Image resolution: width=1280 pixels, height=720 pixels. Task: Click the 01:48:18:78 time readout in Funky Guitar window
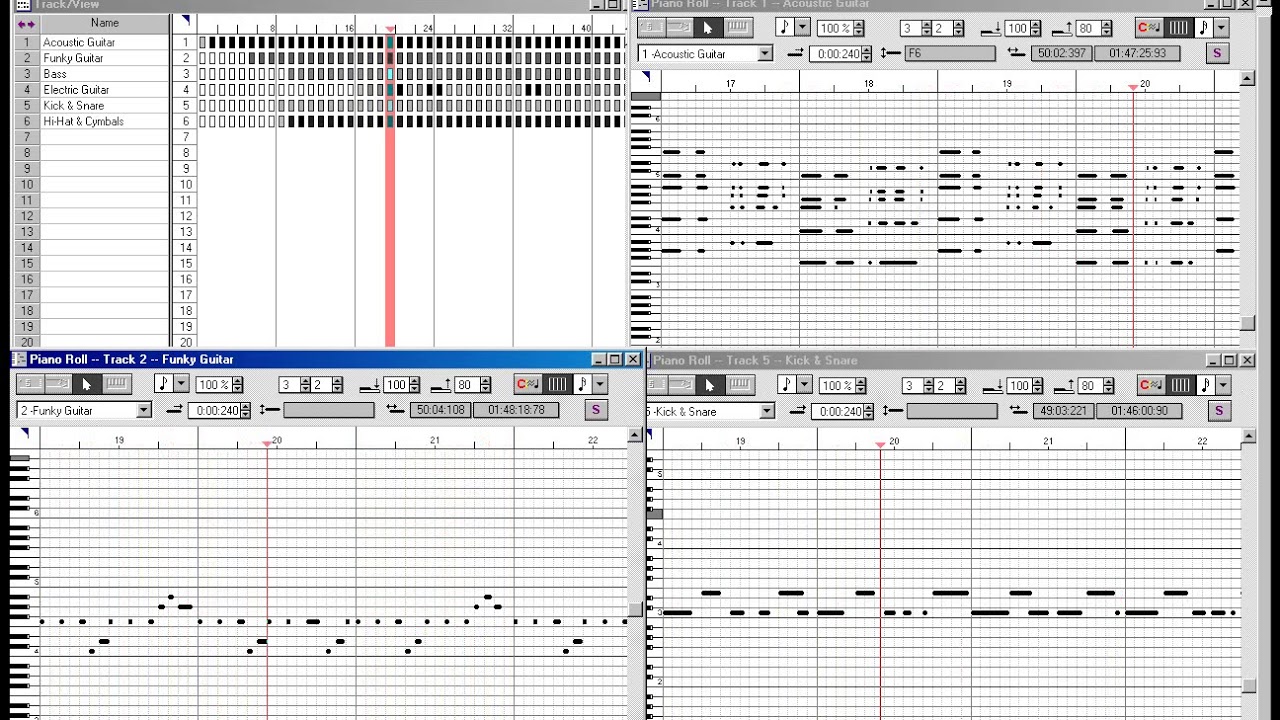tap(516, 410)
